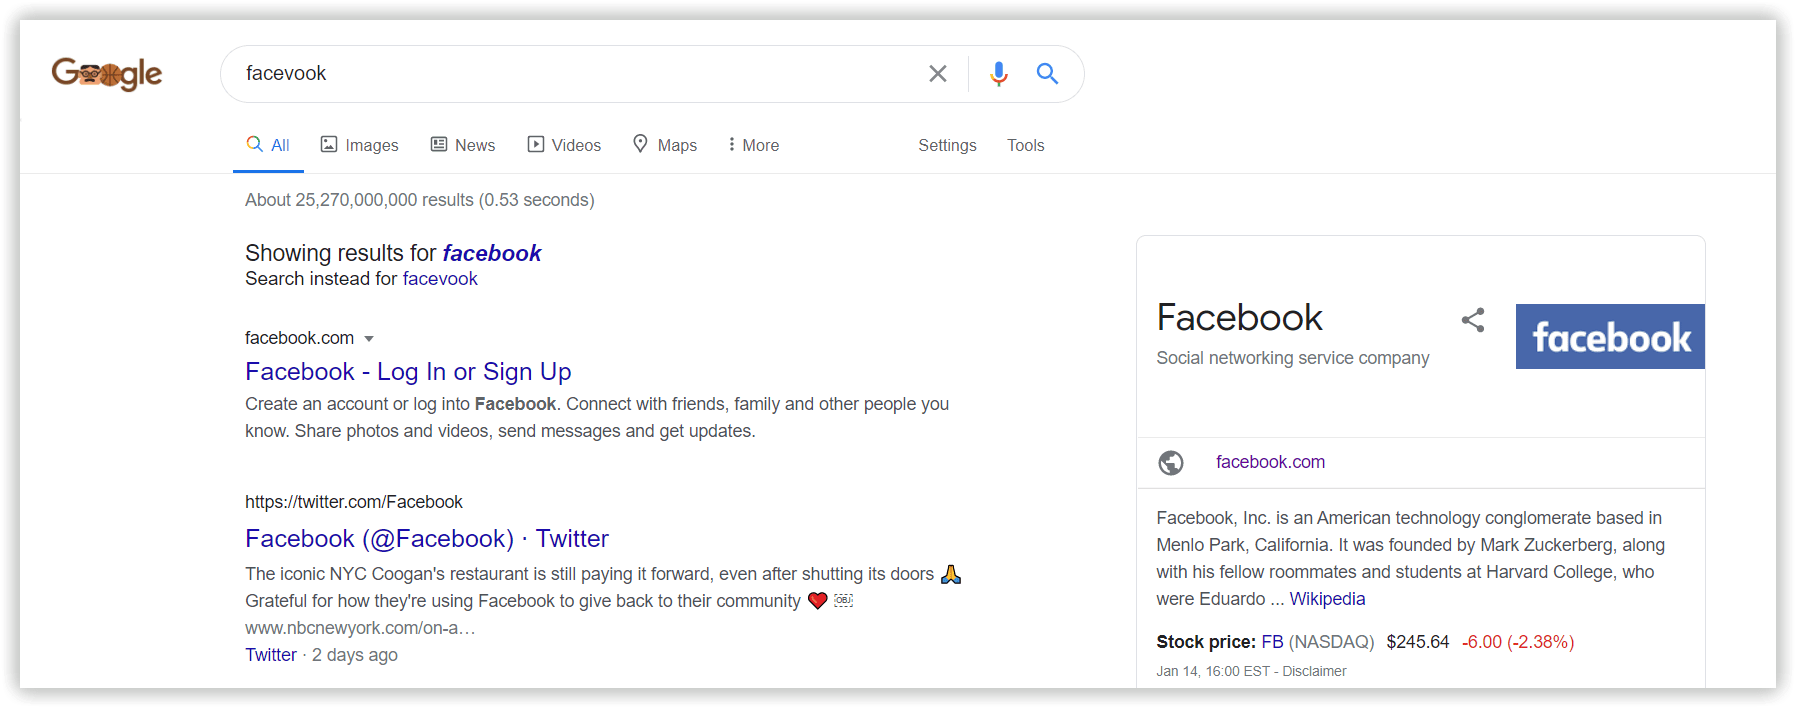Image resolution: width=1796 pixels, height=708 pixels.
Task: Select the All results tab
Action: point(268,145)
